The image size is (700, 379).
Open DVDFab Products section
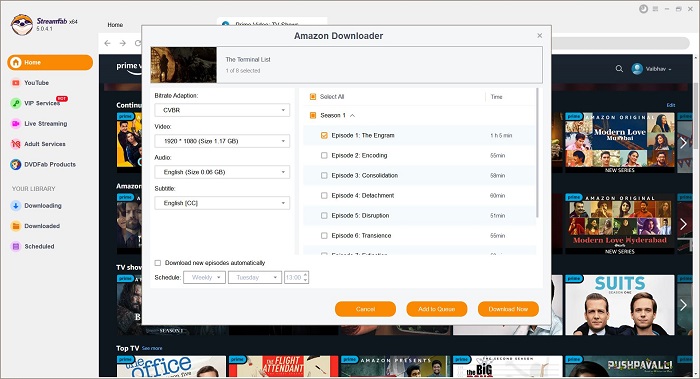click(x=50, y=164)
